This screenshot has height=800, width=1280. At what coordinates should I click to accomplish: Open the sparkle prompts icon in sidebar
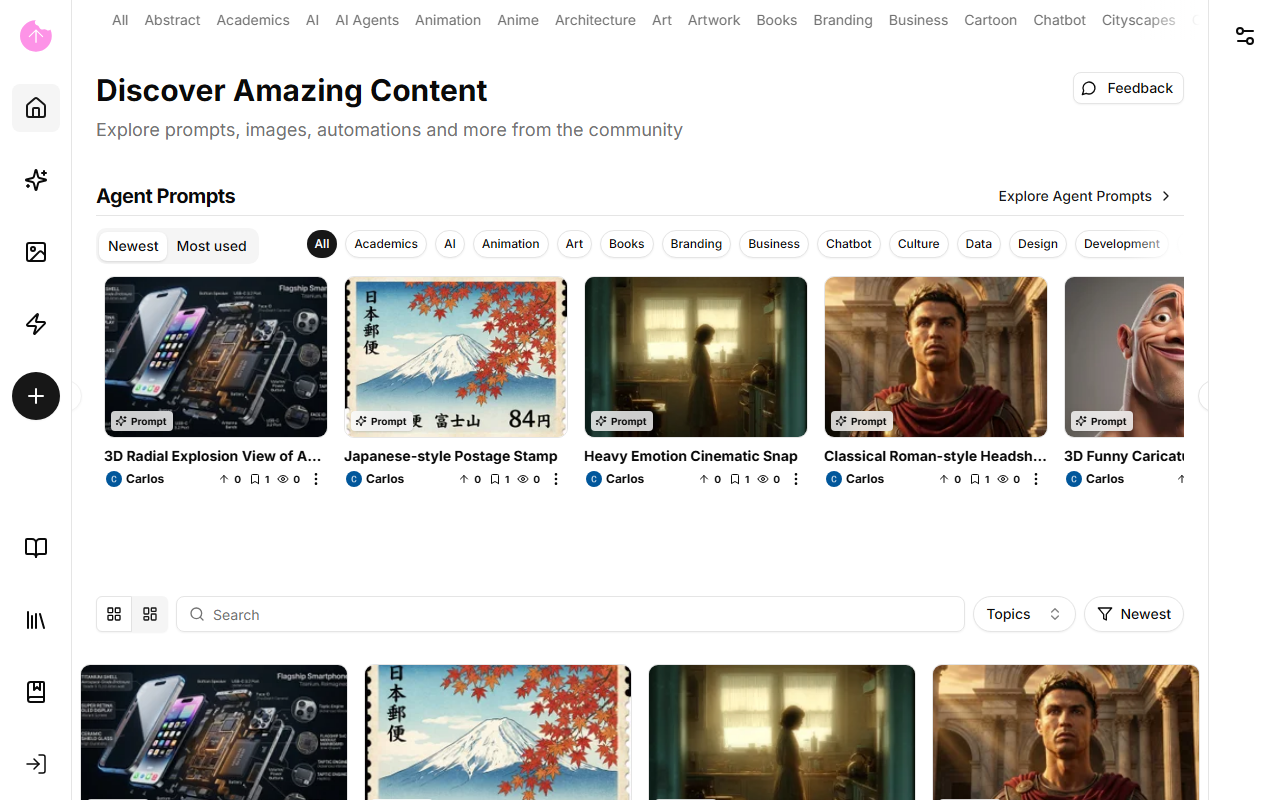tap(36, 180)
